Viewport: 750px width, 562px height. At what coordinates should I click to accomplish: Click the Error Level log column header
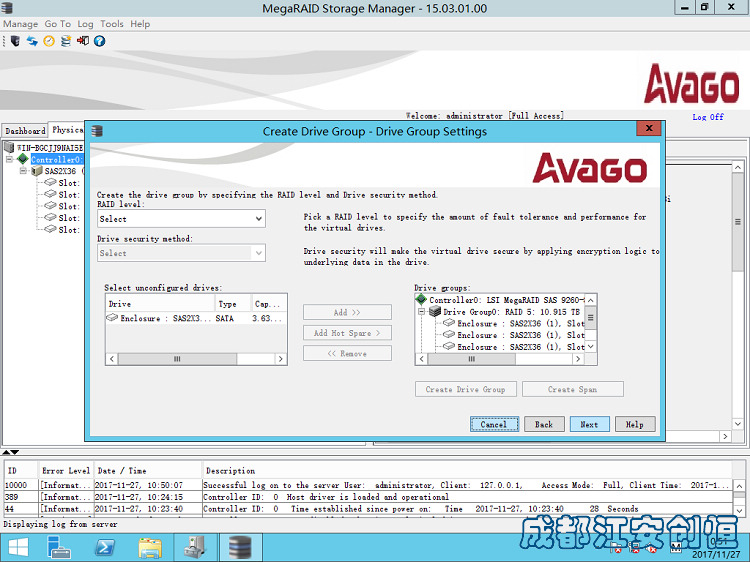coord(65,471)
